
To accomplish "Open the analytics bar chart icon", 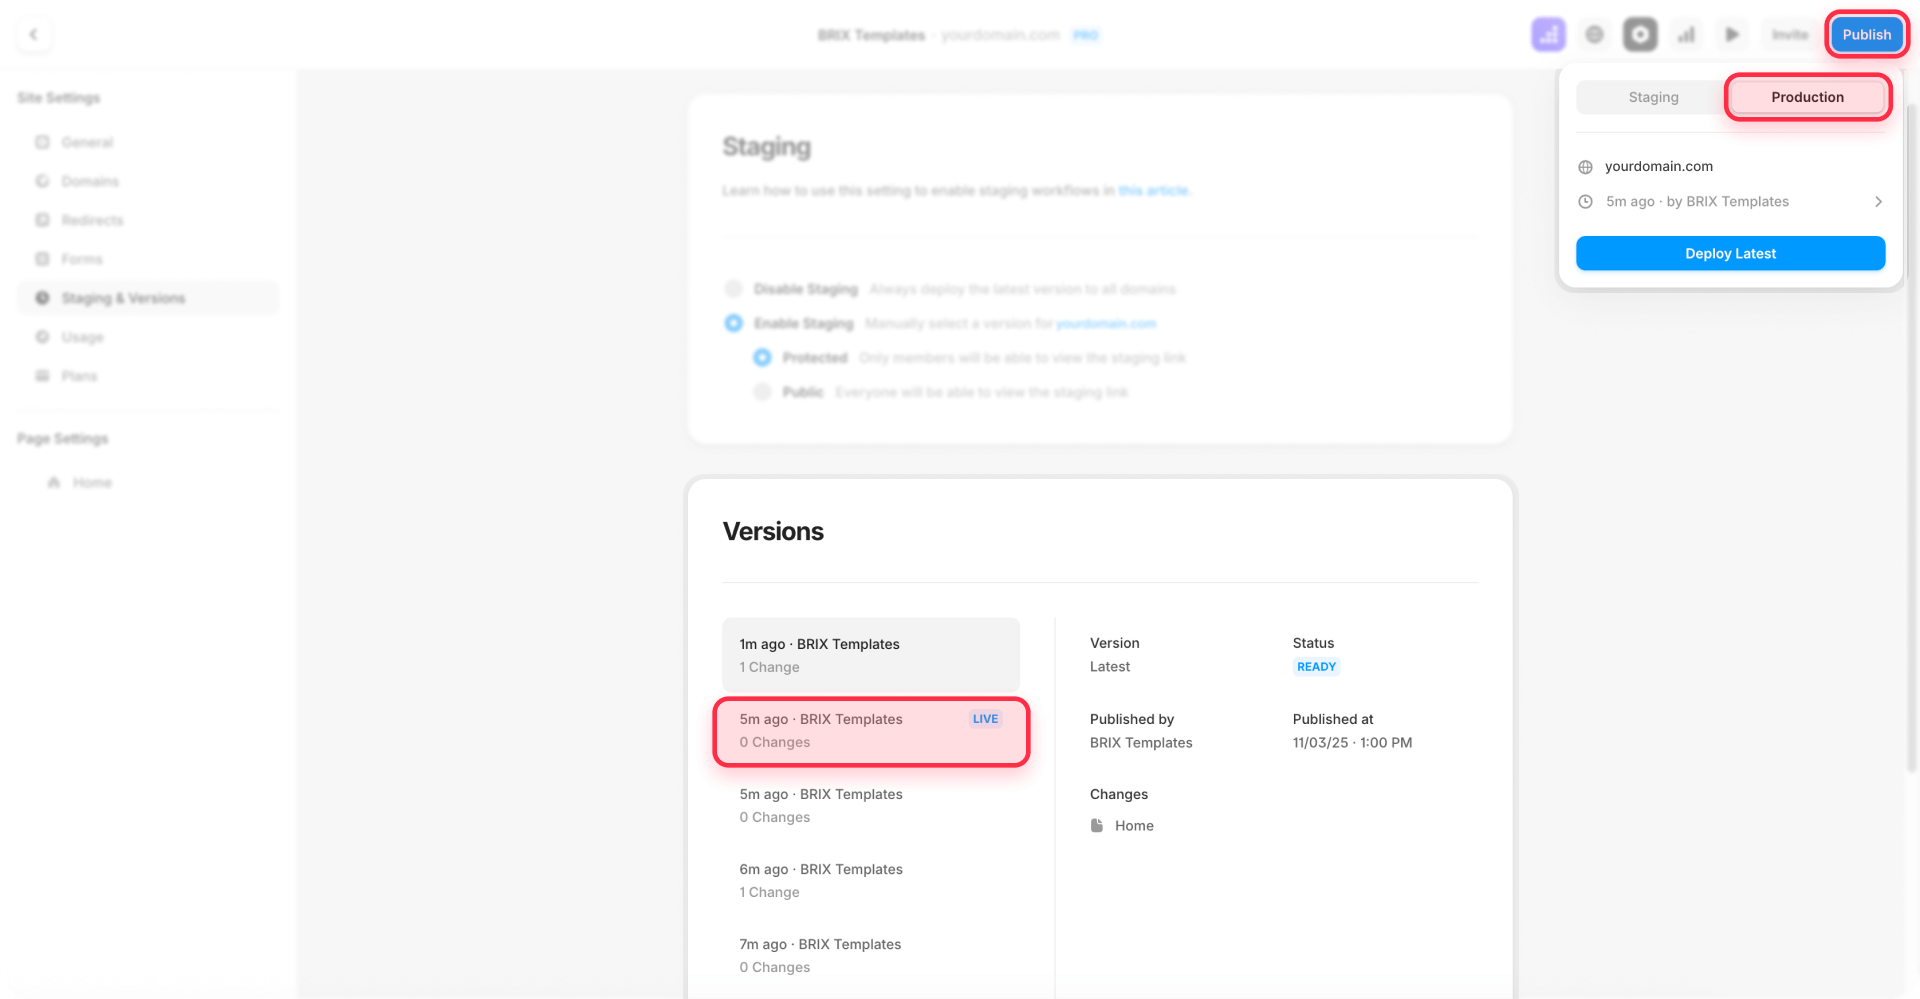I will coord(1686,33).
